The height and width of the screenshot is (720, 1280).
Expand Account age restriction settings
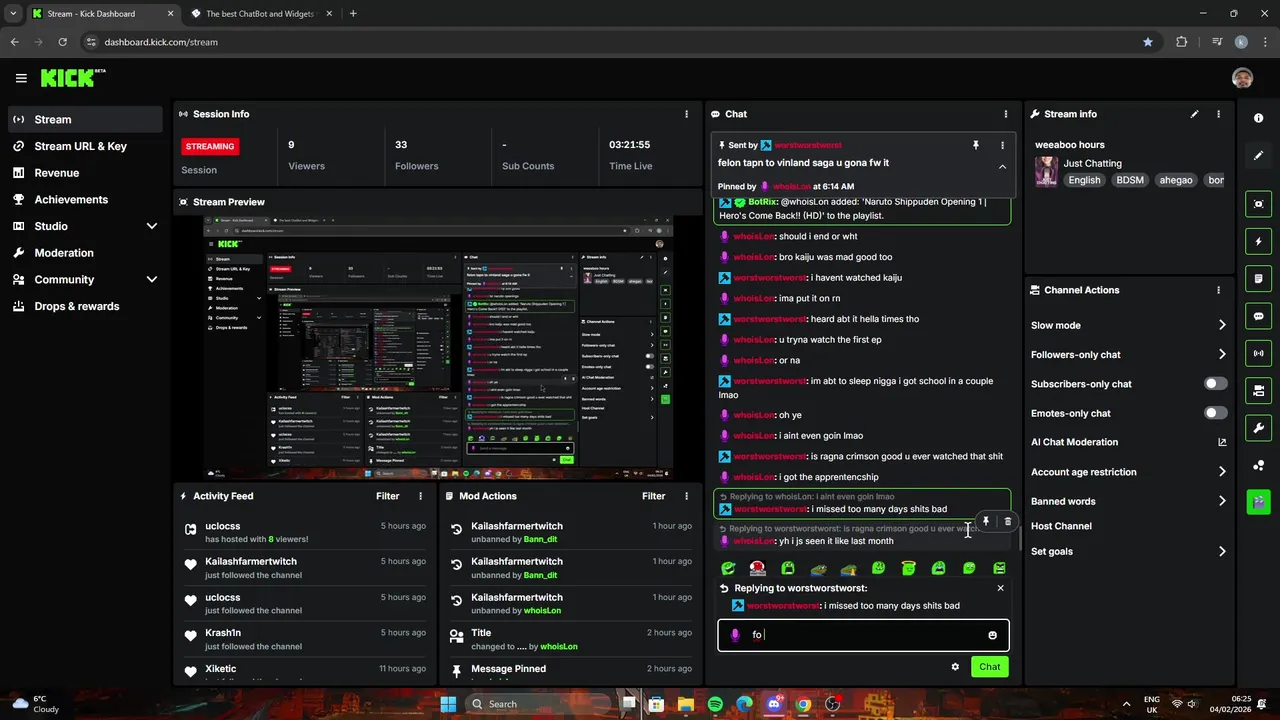coord(1221,472)
